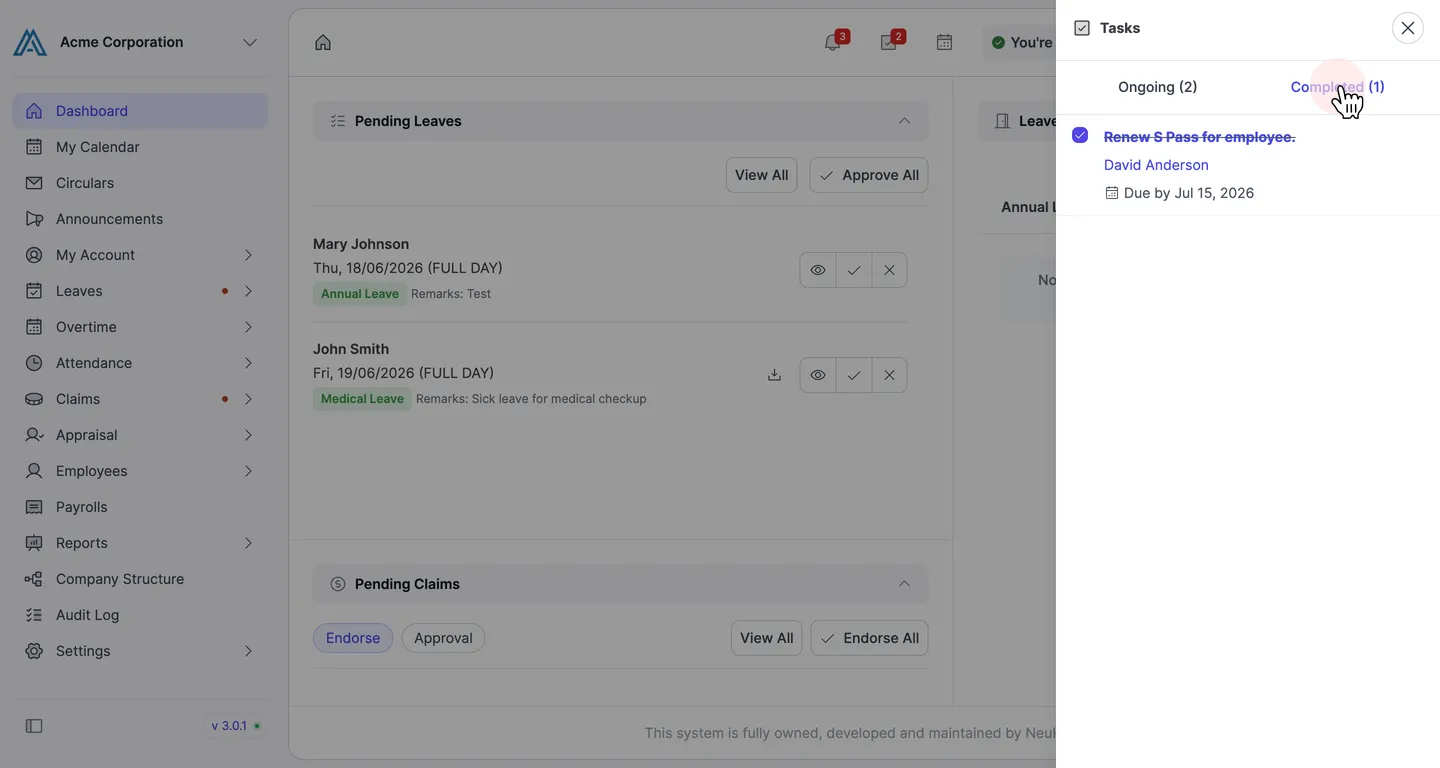Click the Pending Claims dollar icon
Image resolution: width=1440 pixels, height=768 pixels.
[x=338, y=584]
